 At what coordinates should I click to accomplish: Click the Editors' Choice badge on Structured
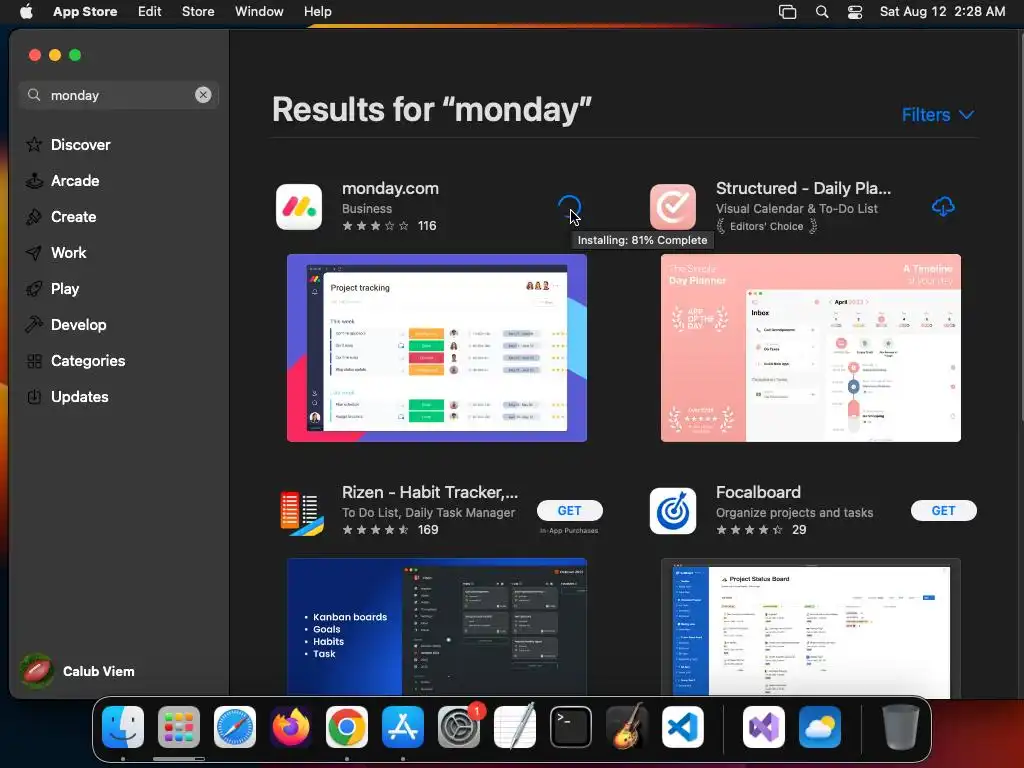tap(767, 226)
